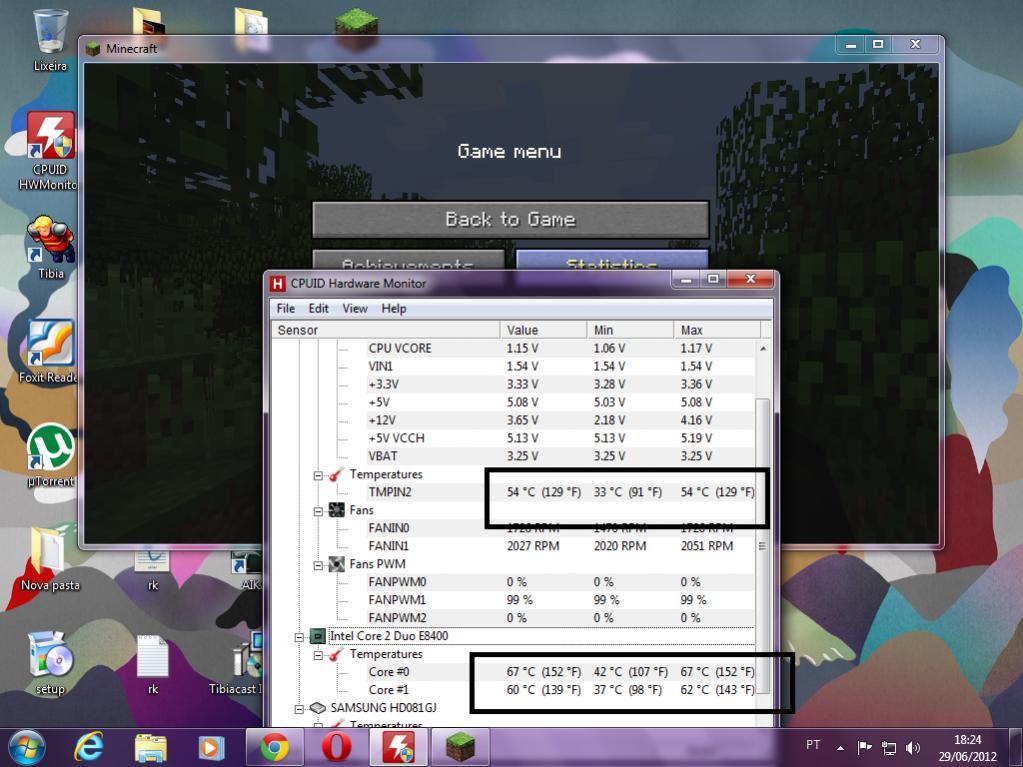Viewport: 1023px width, 767px height.
Task: Open the Help menu in Hardware Monitor
Action: tap(394, 308)
